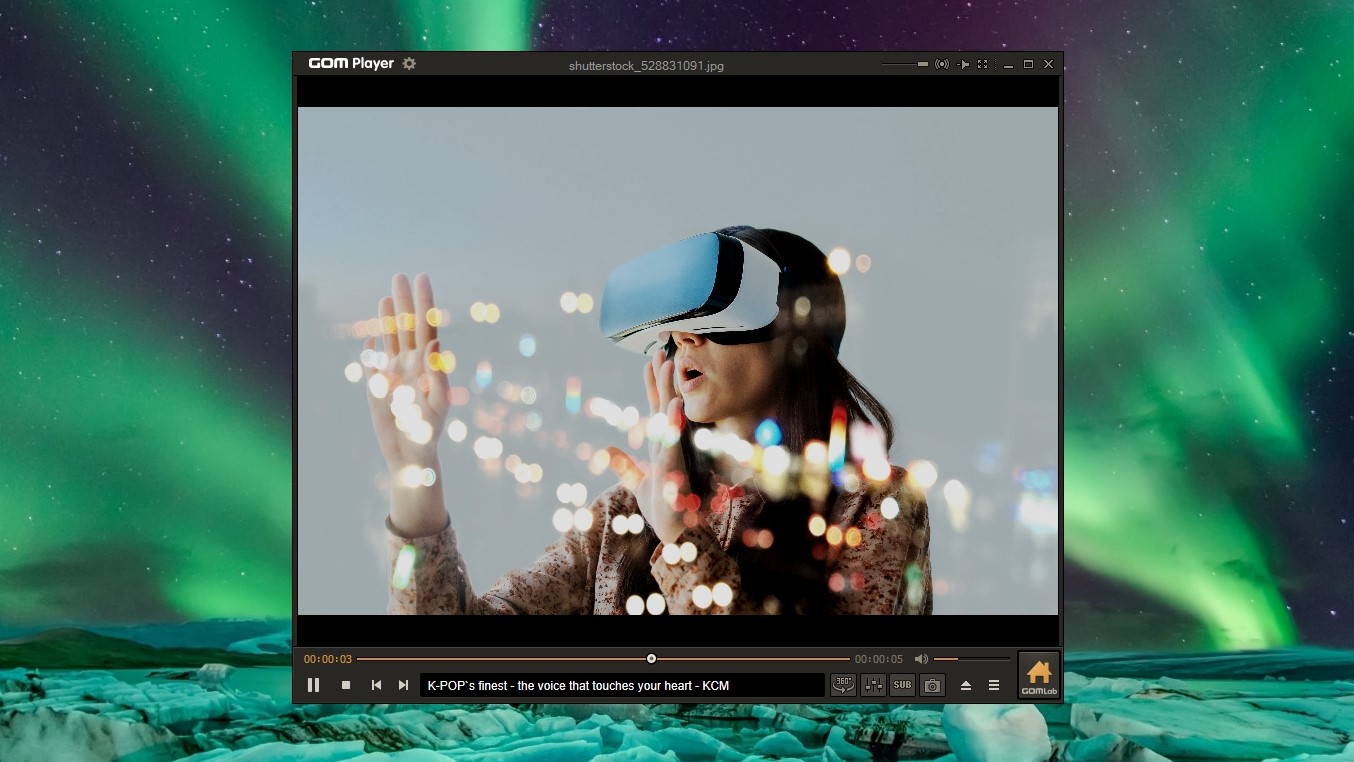This screenshot has width=1354, height=762.
Task: Stop the slideshow playback
Action: (x=345, y=685)
